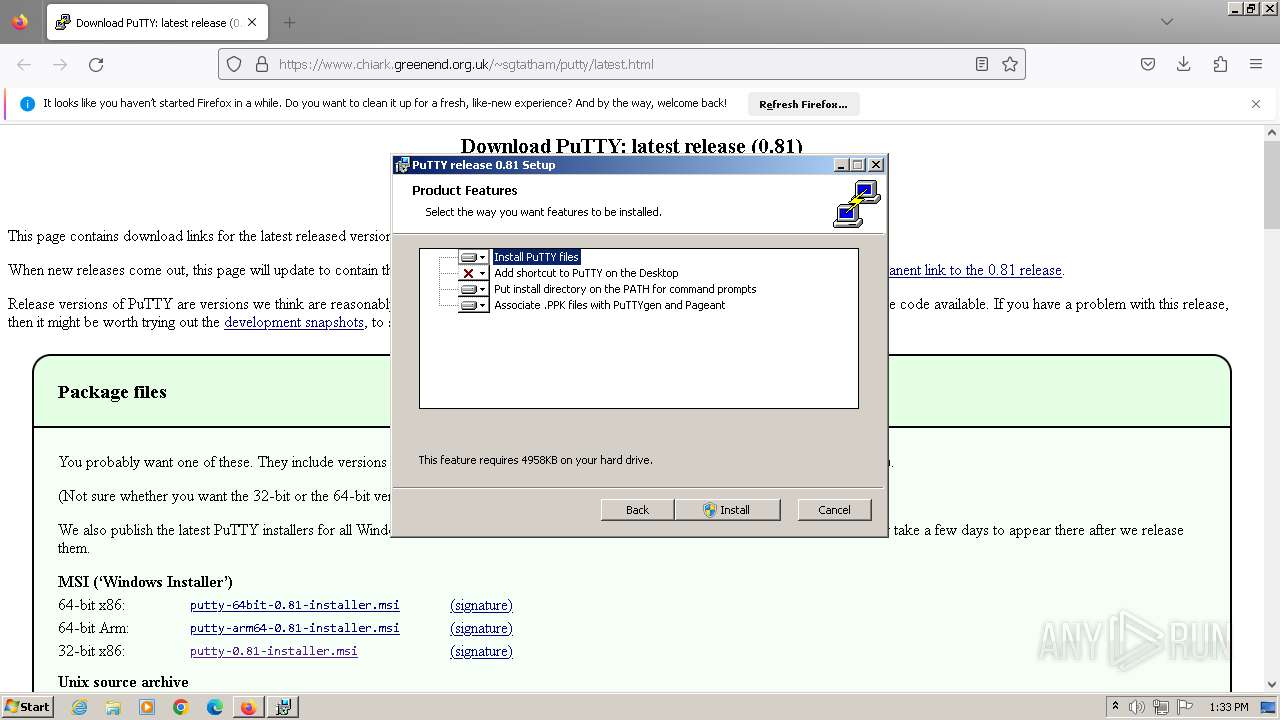The width and height of the screenshot is (1280, 720).
Task: Select 'Add shortcut to PuTTY on the Desktop' row
Action: 586,273
